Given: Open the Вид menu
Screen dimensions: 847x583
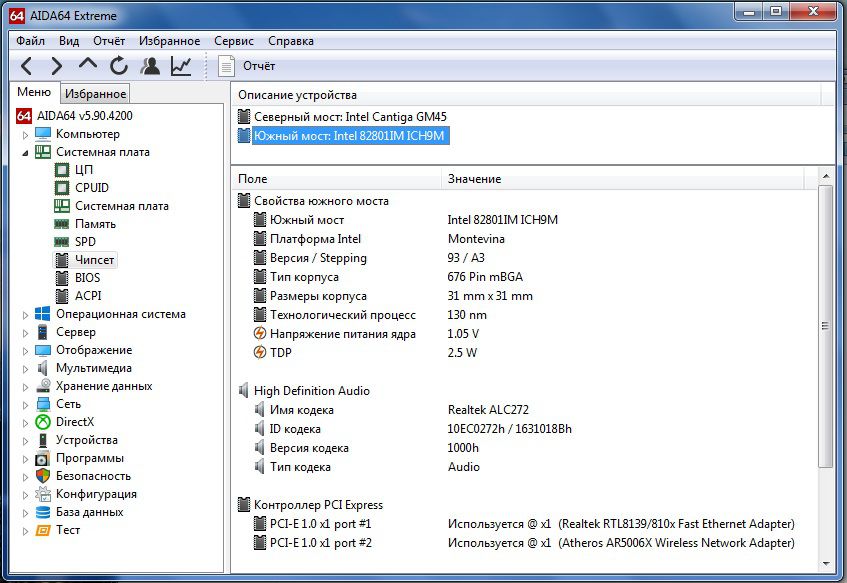Looking at the screenshot, I should pos(69,41).
